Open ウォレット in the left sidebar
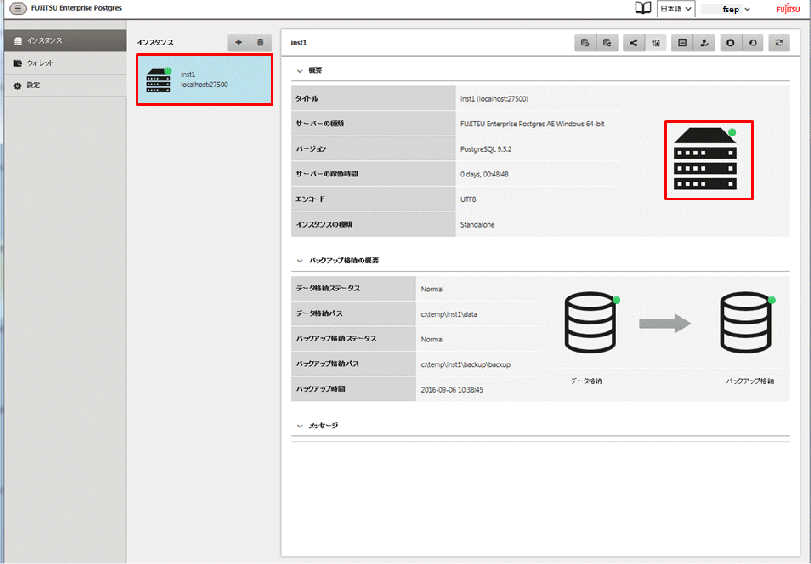Image resolution: width=811 pixels, height=564 pixels. [x=65, y=63]
